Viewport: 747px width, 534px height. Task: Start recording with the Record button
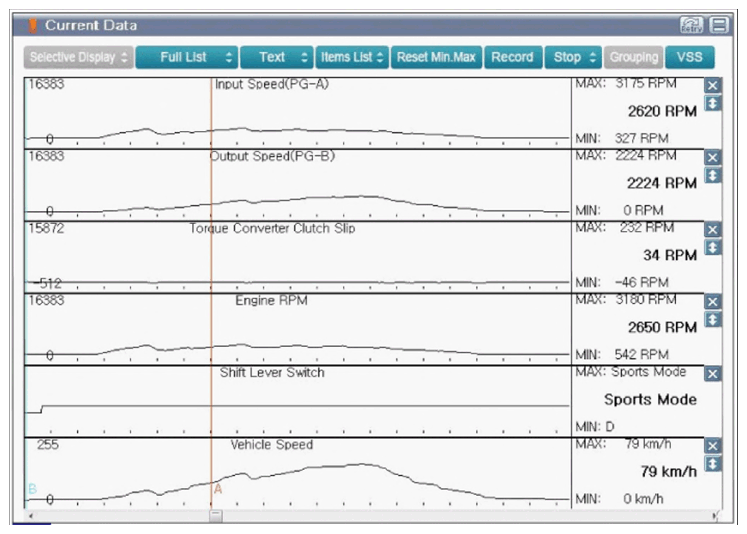pyautogui.click(x=513, y=58)
